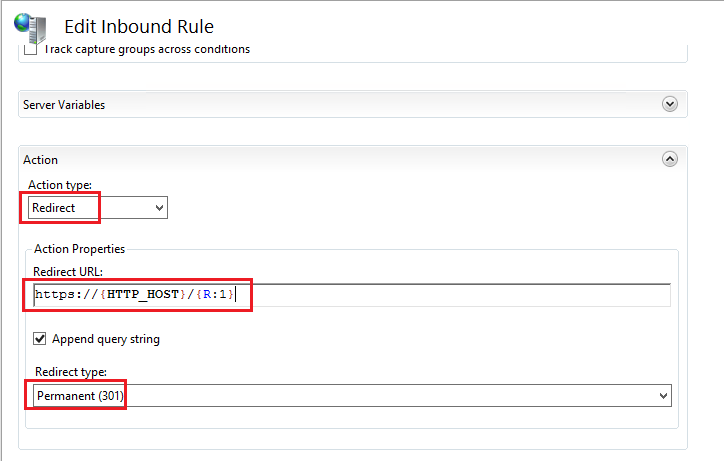Click the Track capture groups label text
The image size is (724, 461).
146,48
